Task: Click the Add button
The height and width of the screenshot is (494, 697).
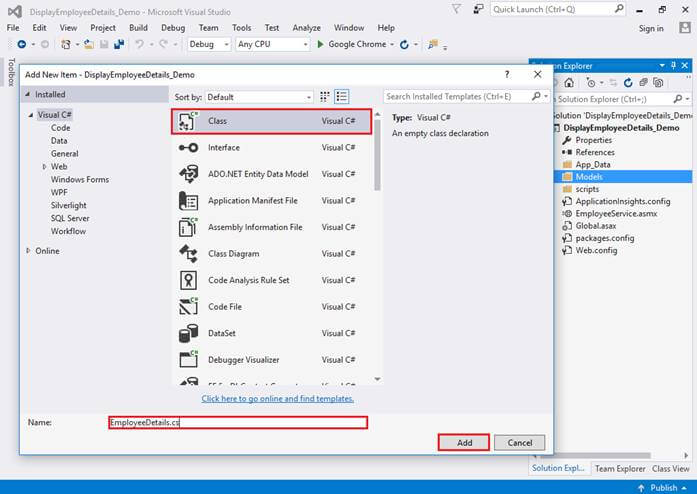Action: coord(464,442)
